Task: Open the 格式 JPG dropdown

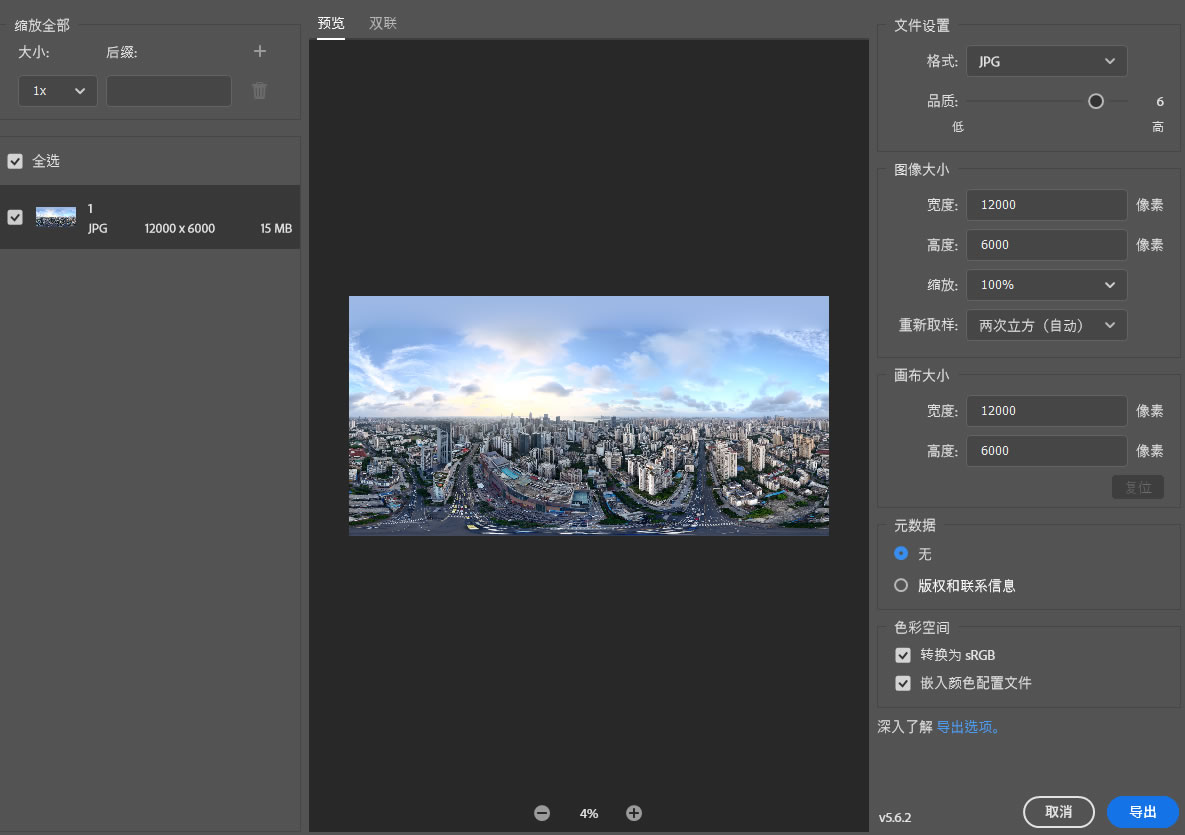Action: (1047, 61)
